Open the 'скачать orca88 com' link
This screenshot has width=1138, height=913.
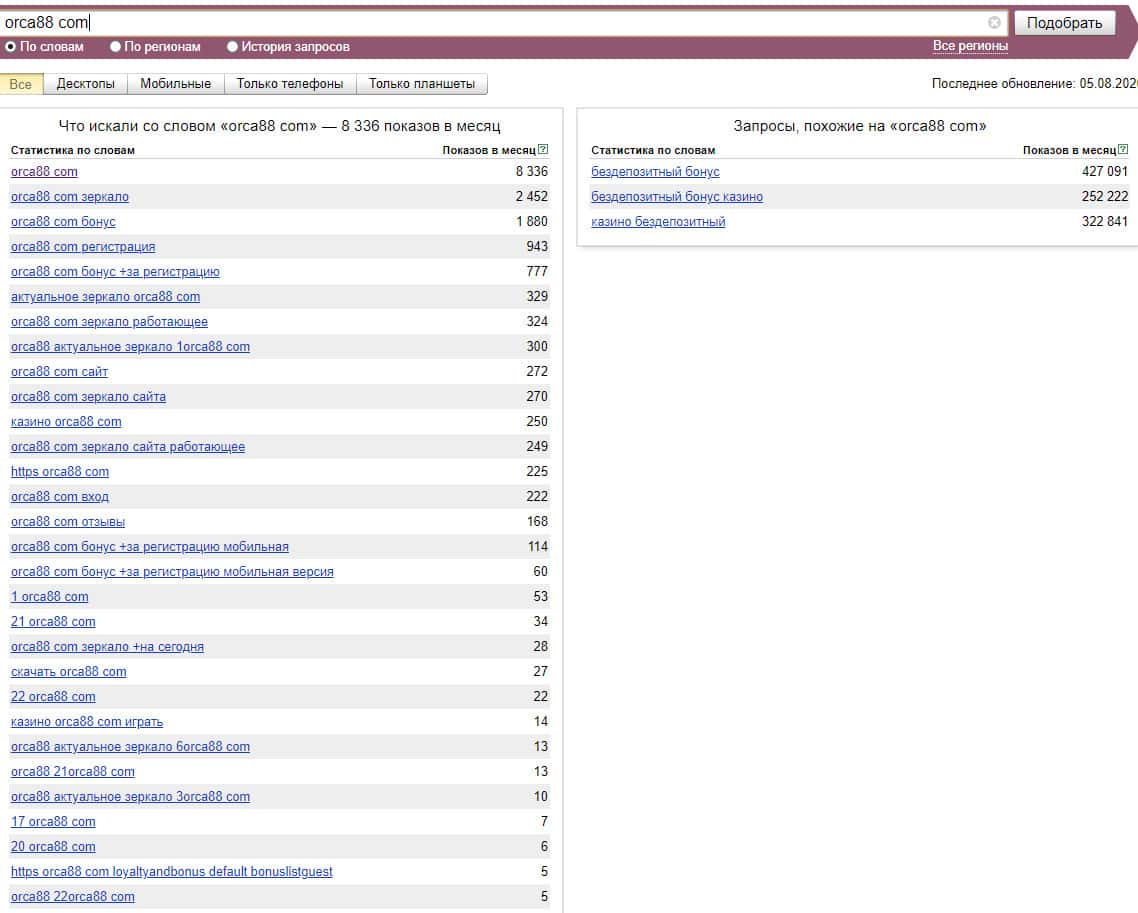(68, 672)
